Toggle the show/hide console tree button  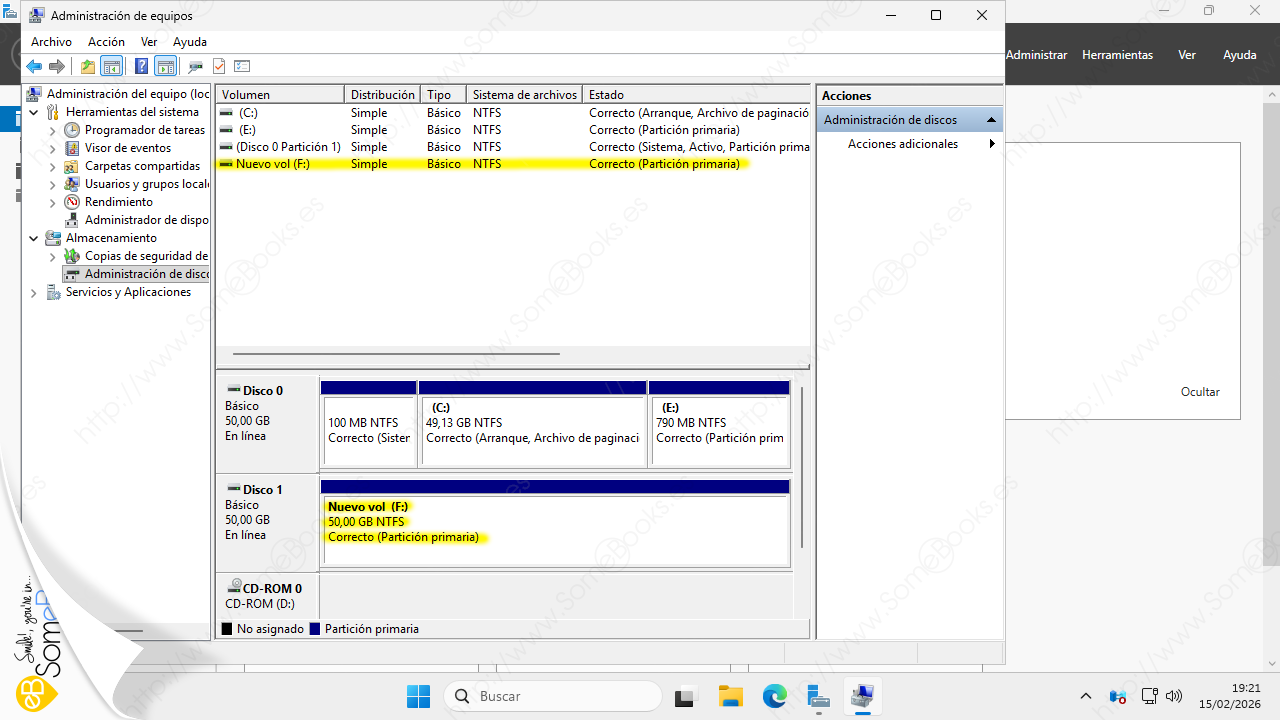point(111,67)
